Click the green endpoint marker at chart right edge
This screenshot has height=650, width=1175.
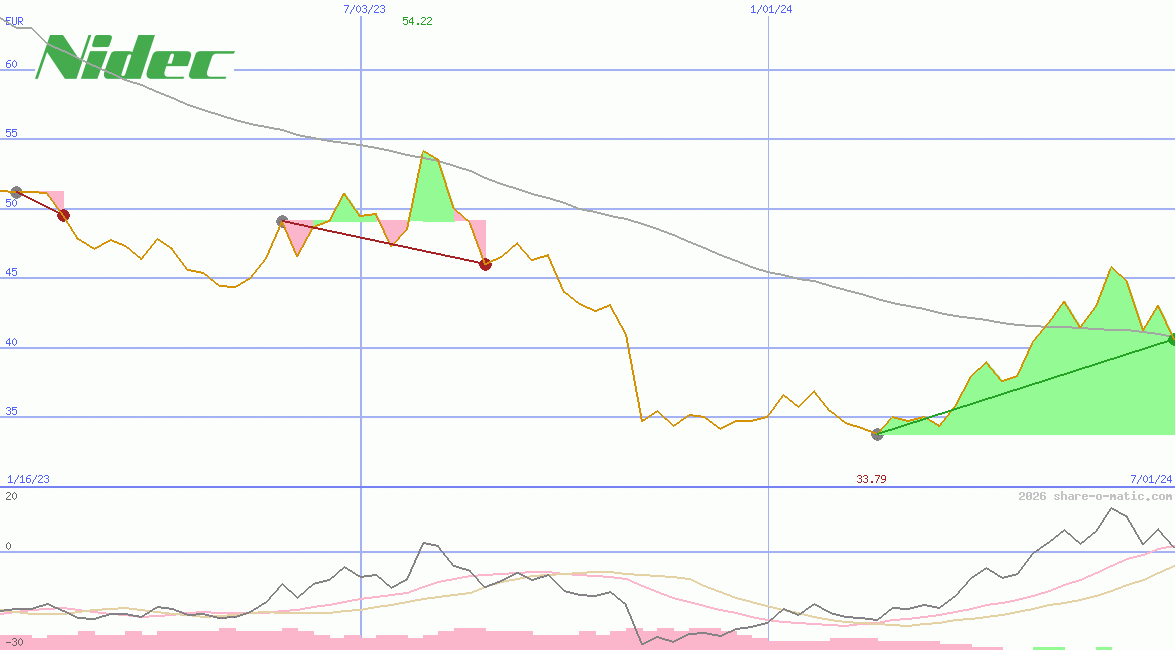click(1169, 340)
